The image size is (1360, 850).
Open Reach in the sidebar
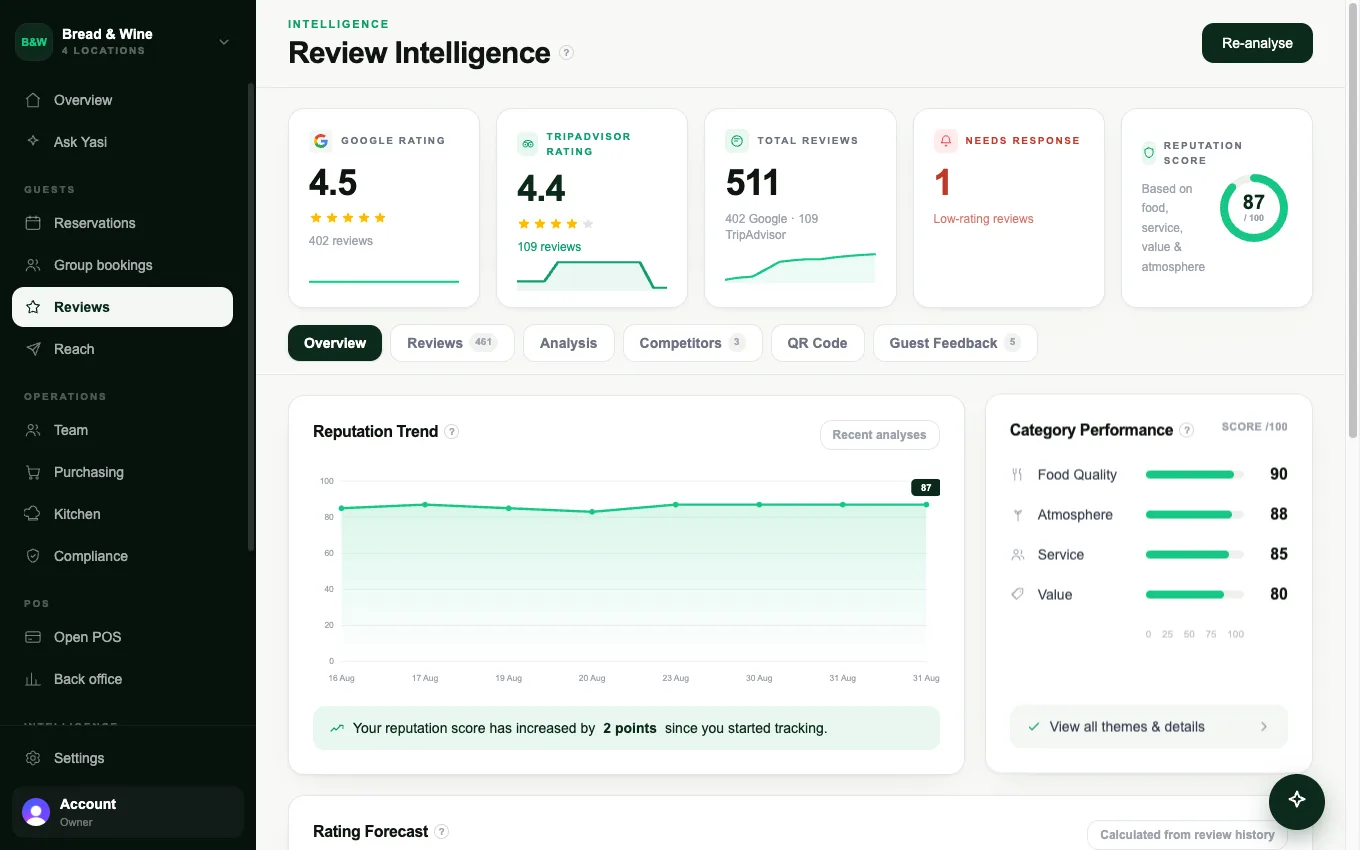(122, 349)
